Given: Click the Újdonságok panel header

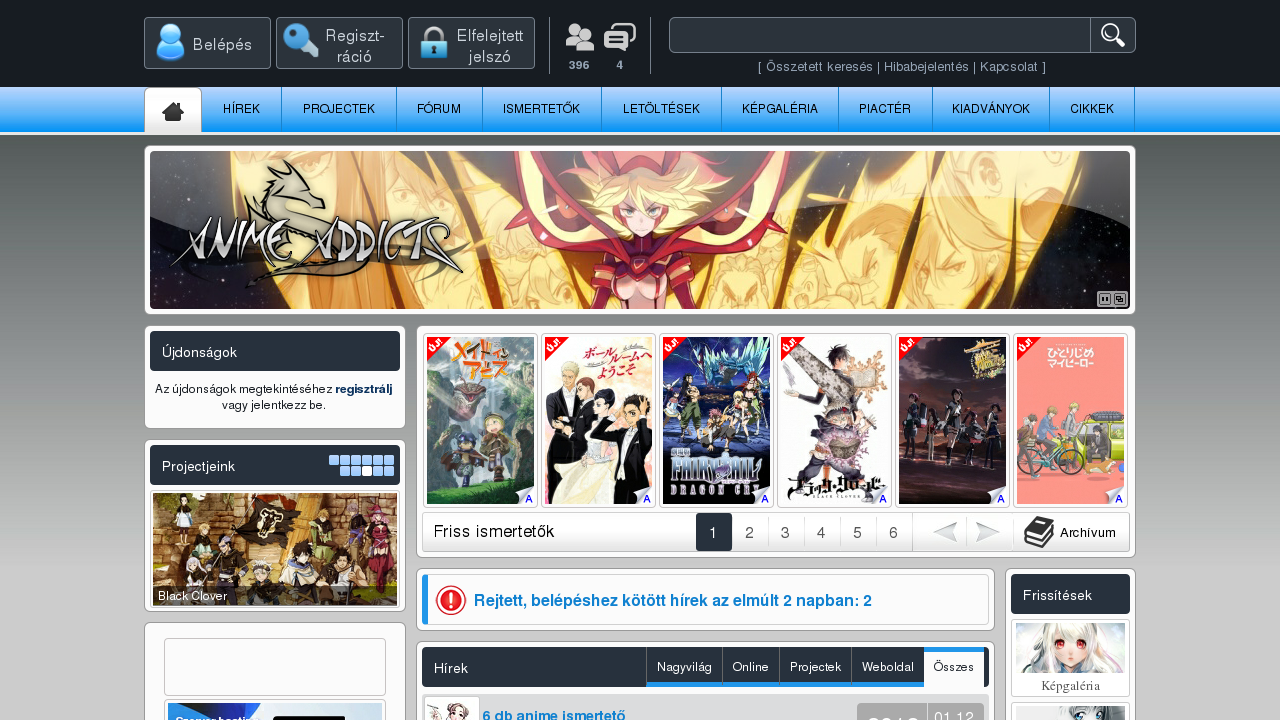Looking at the screenshot, I should click(275, 351).
